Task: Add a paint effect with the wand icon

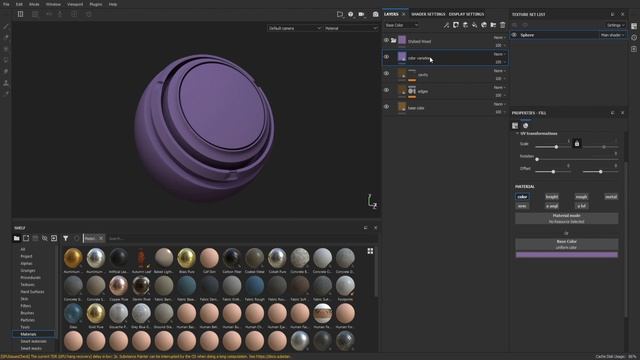Action: [x=446, y=25]
